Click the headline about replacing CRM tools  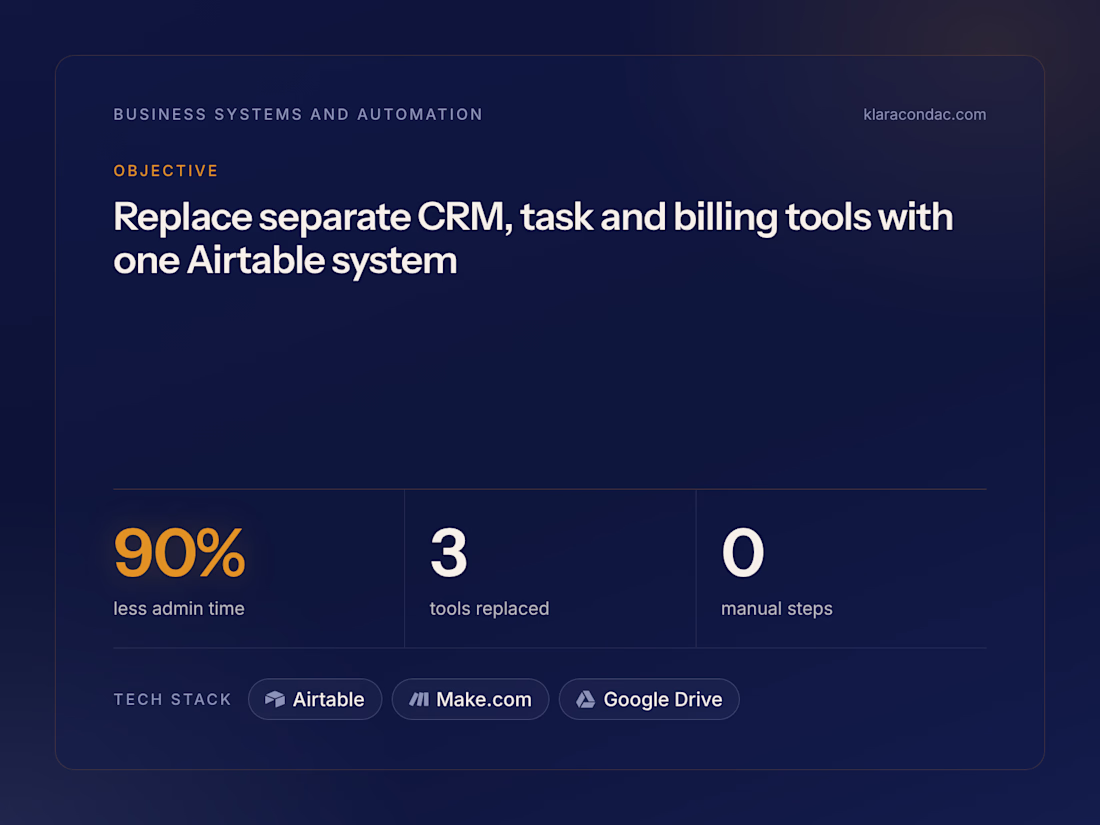coord(533,239)
